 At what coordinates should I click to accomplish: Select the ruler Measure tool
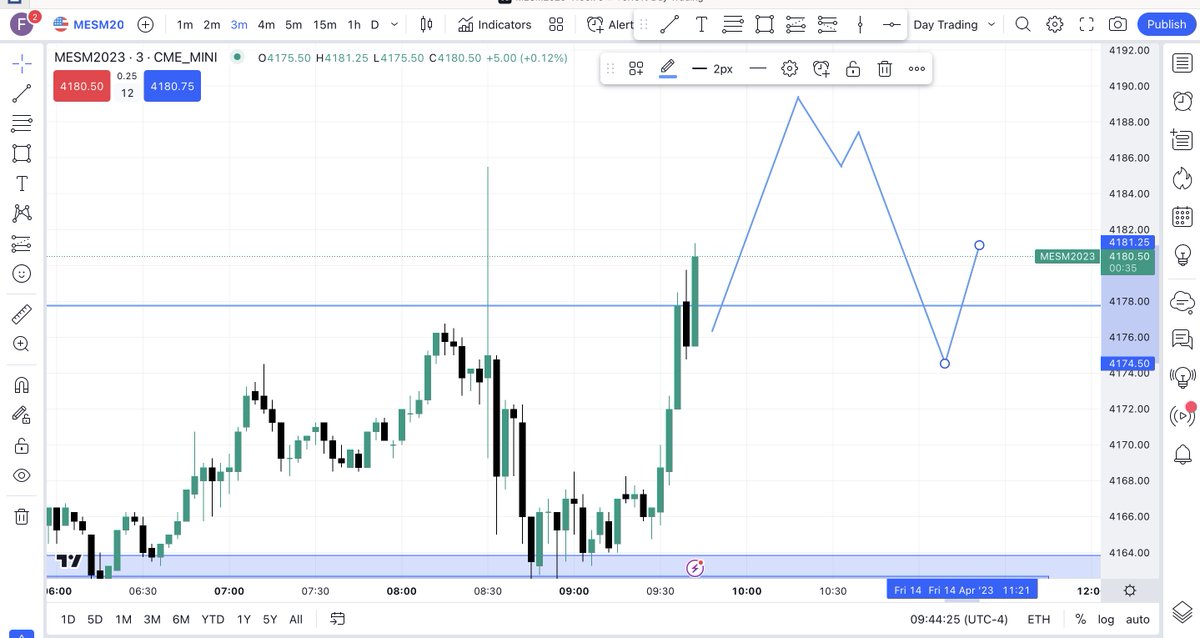click(22, 315)
